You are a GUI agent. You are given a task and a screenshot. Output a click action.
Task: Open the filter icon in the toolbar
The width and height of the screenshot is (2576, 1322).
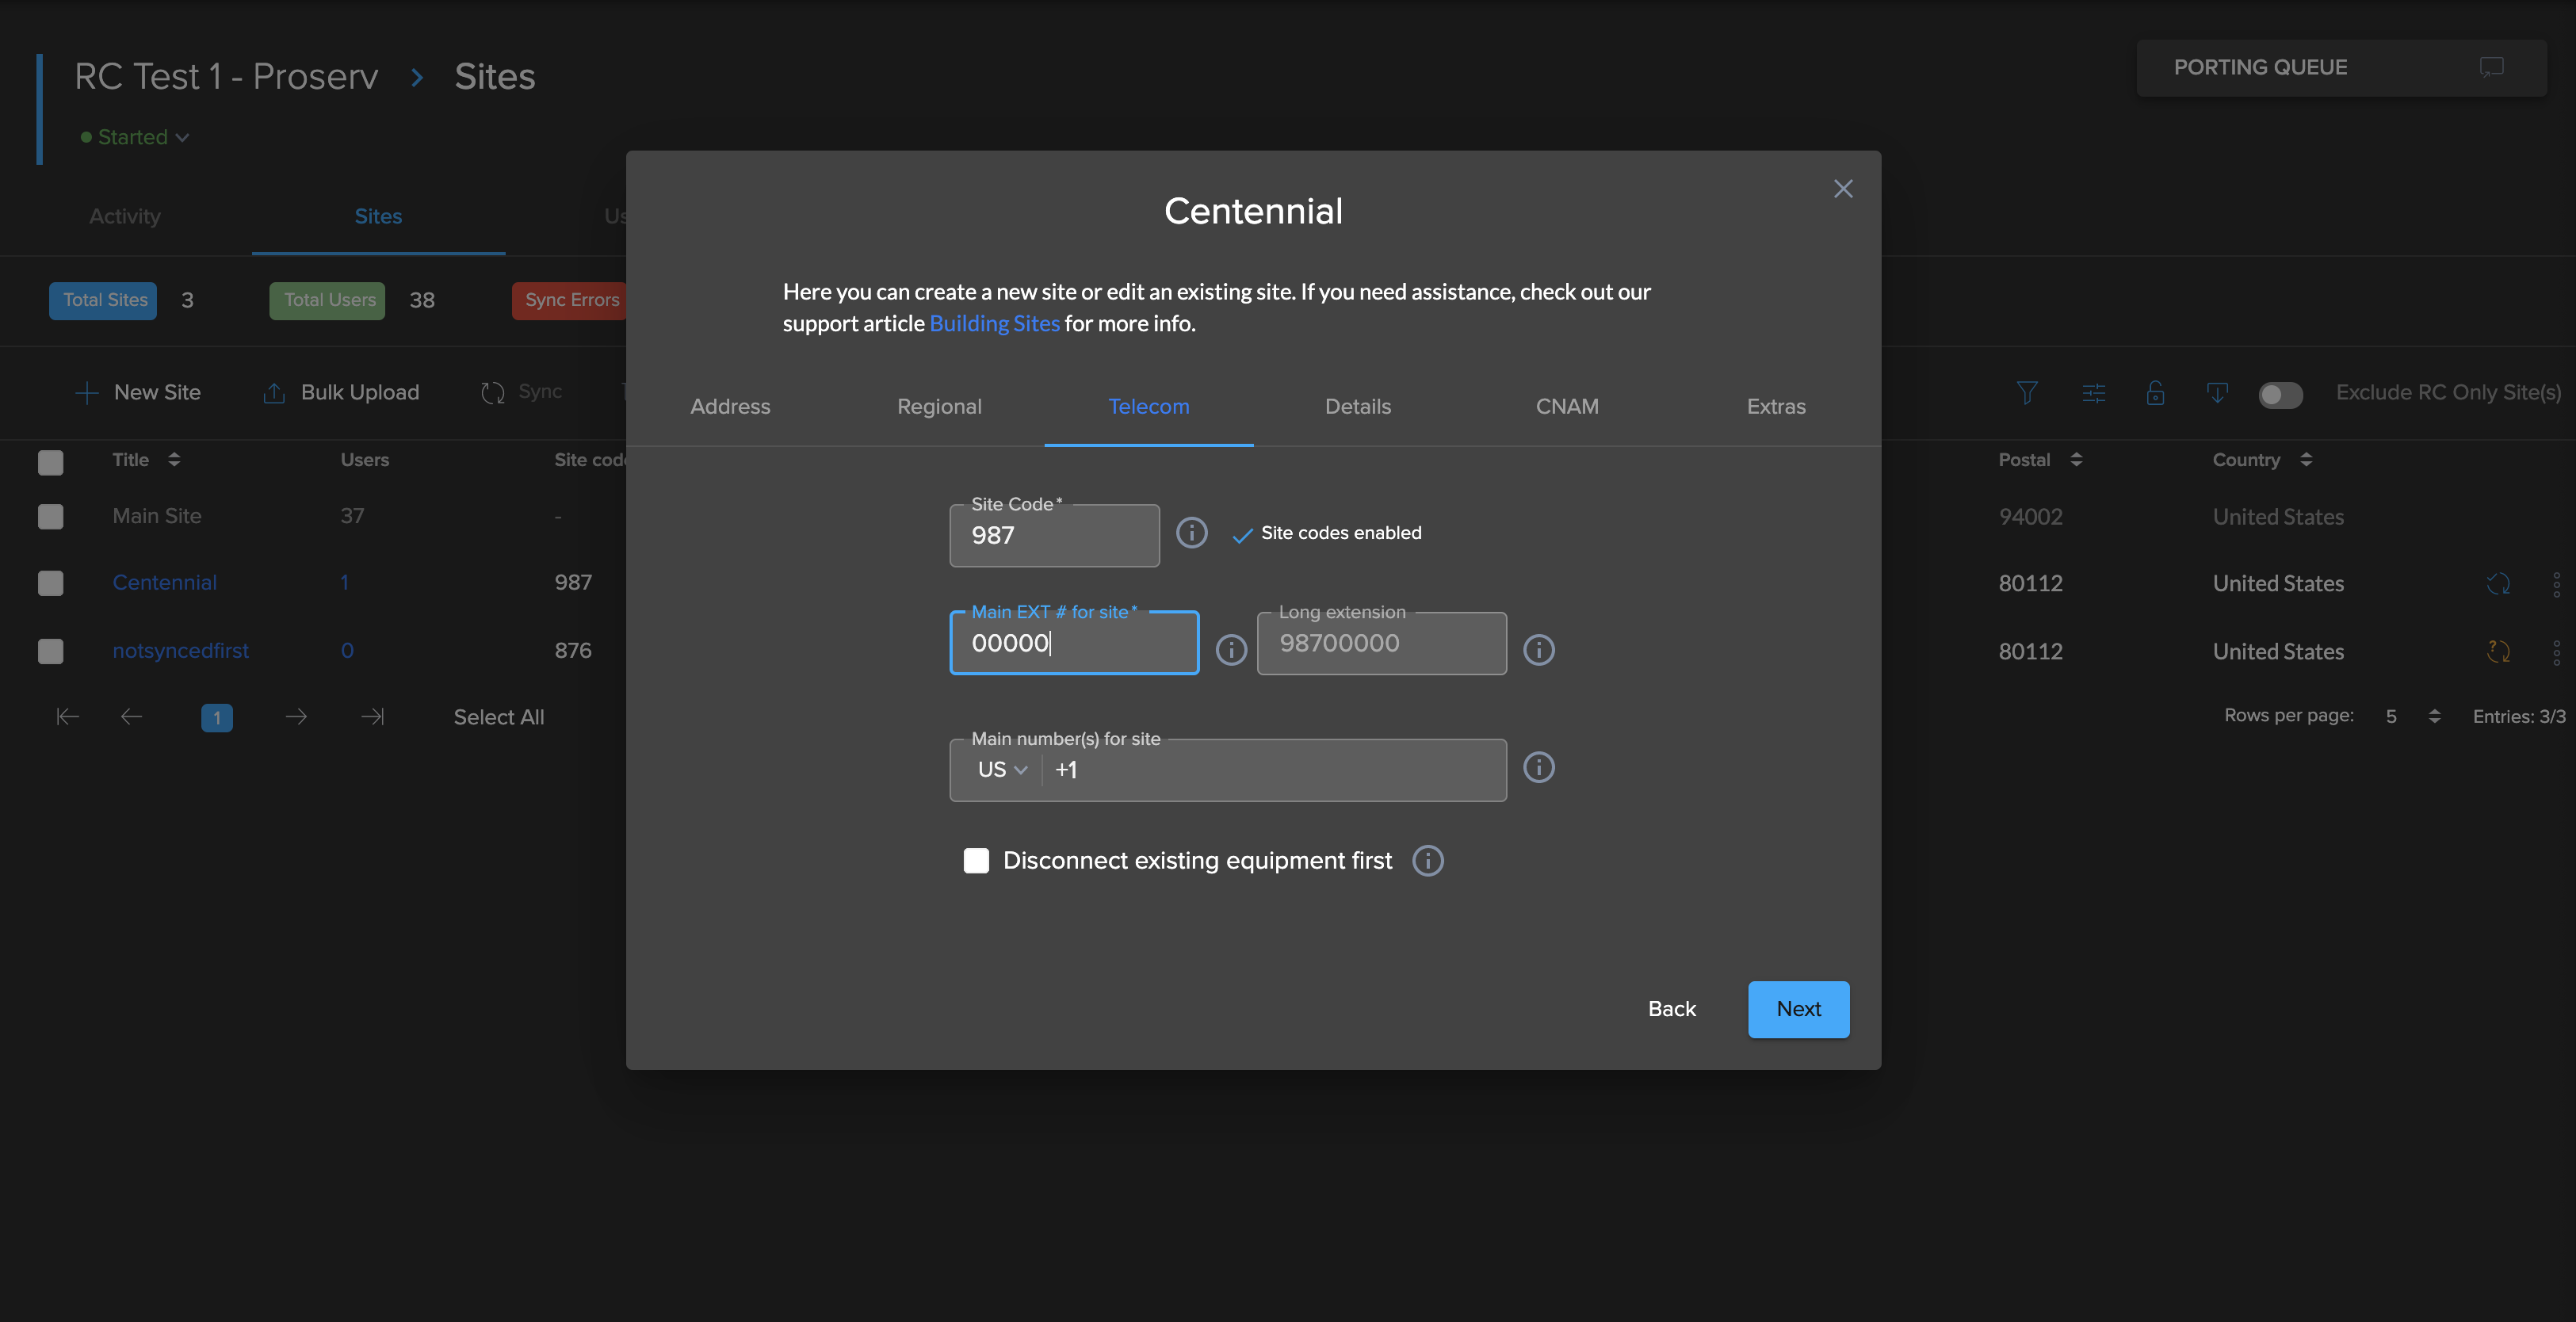[2027, 393]
